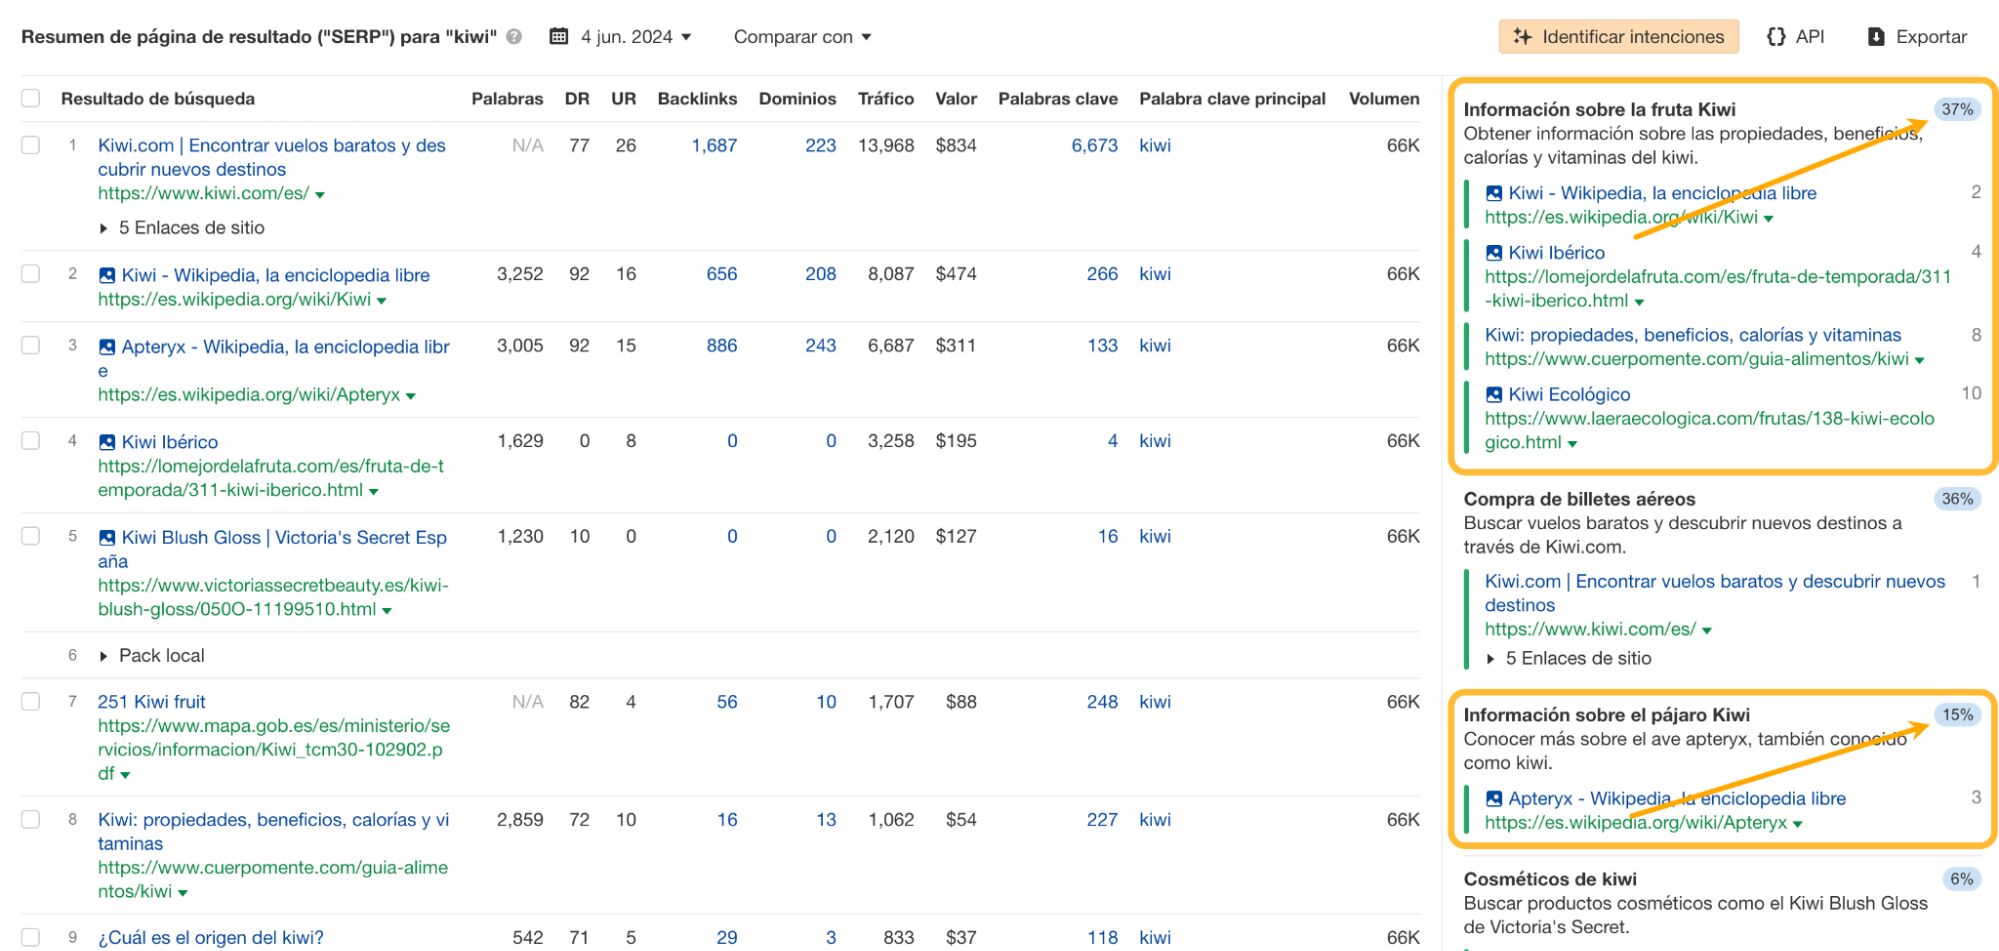Click the 37% intent share badge

tap(1957, 110)
